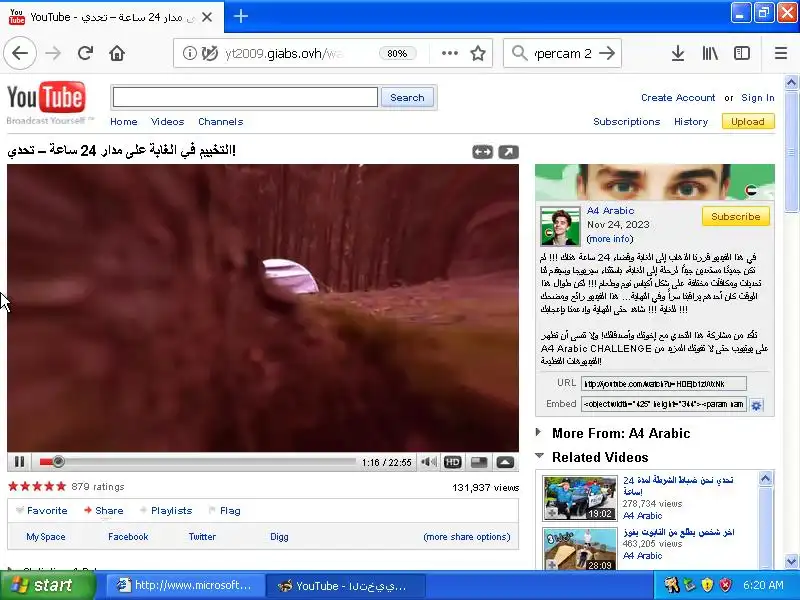
Task: Show site information icon in address bar
Action: pyautogui.click(x=189, y=53)
